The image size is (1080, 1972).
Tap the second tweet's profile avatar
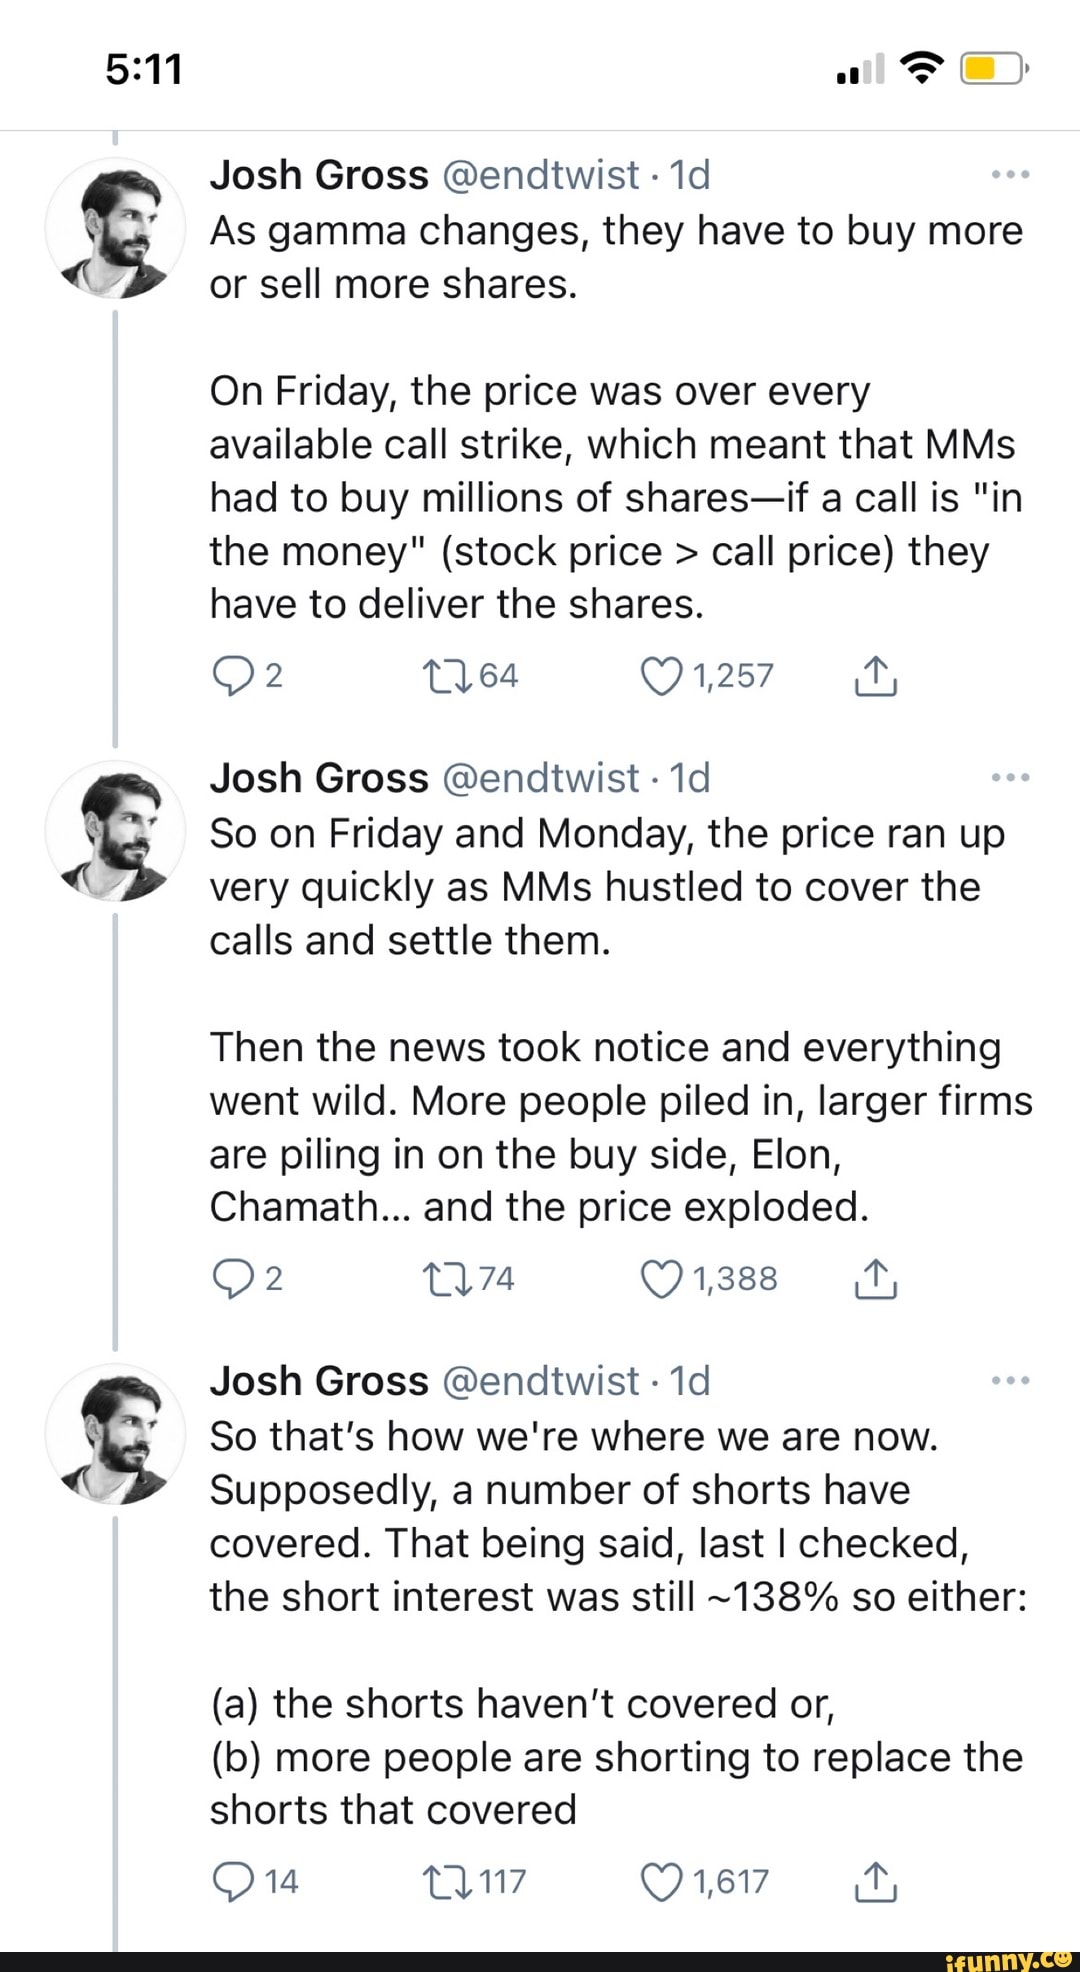115,831
